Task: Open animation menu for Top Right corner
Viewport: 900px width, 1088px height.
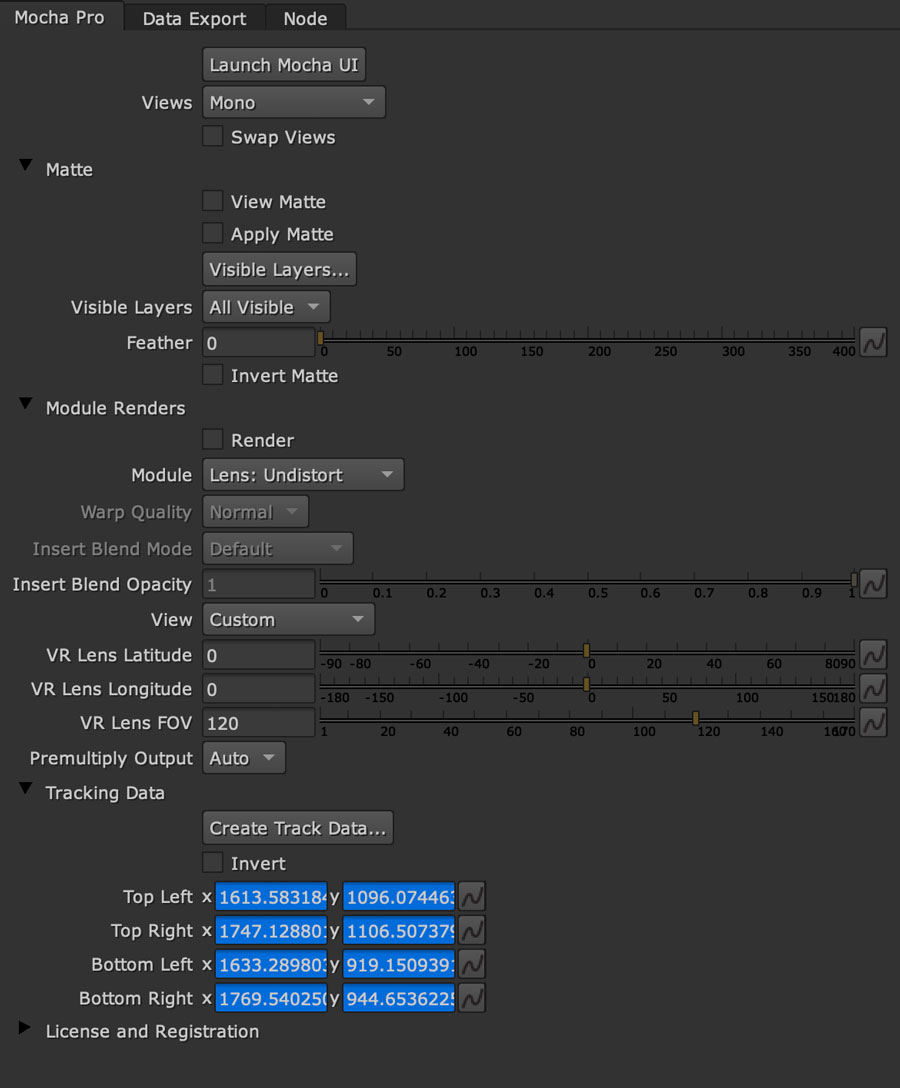Action: 472,930
